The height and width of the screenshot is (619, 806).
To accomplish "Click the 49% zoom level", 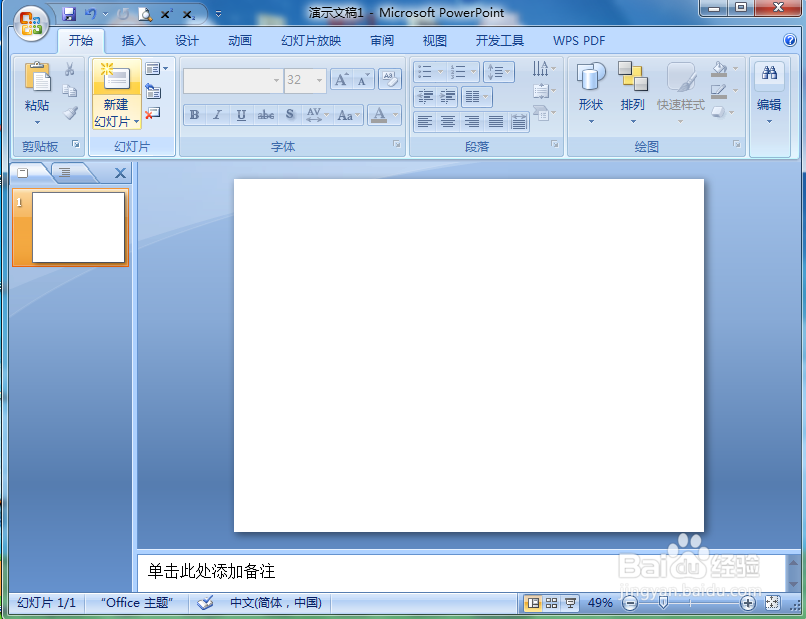I will [x=600, y=603].
